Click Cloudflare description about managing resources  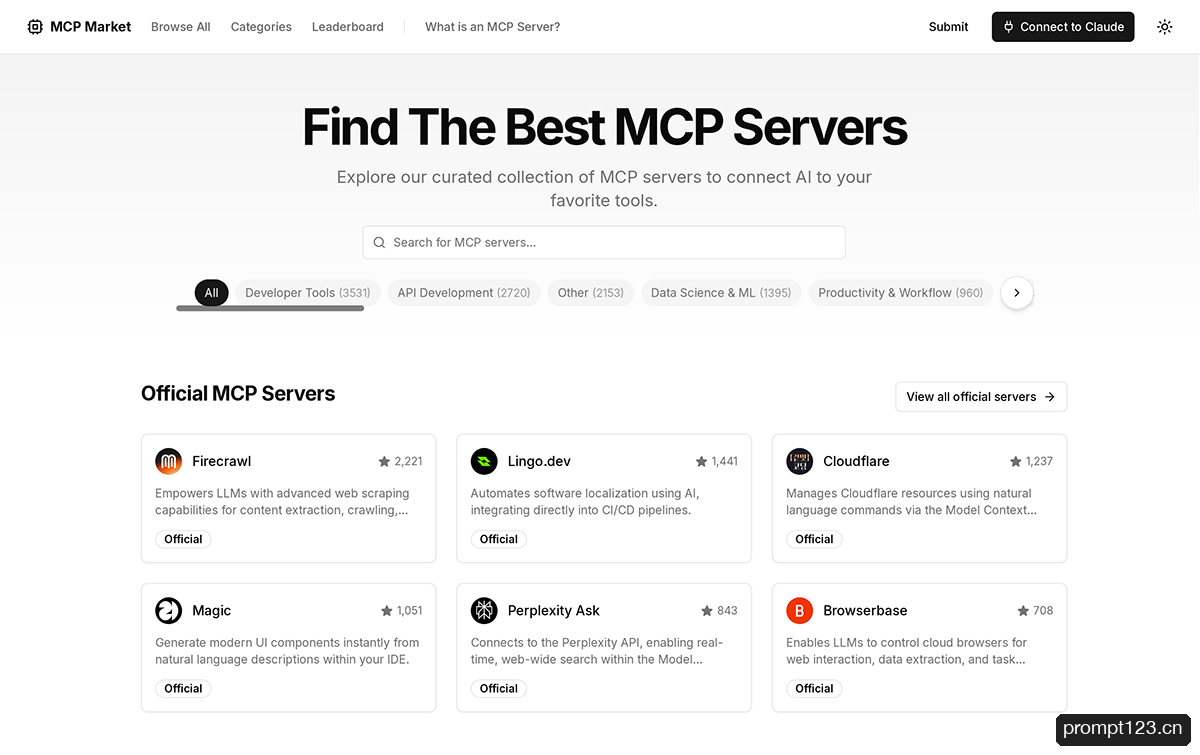(x=911, y=502)
